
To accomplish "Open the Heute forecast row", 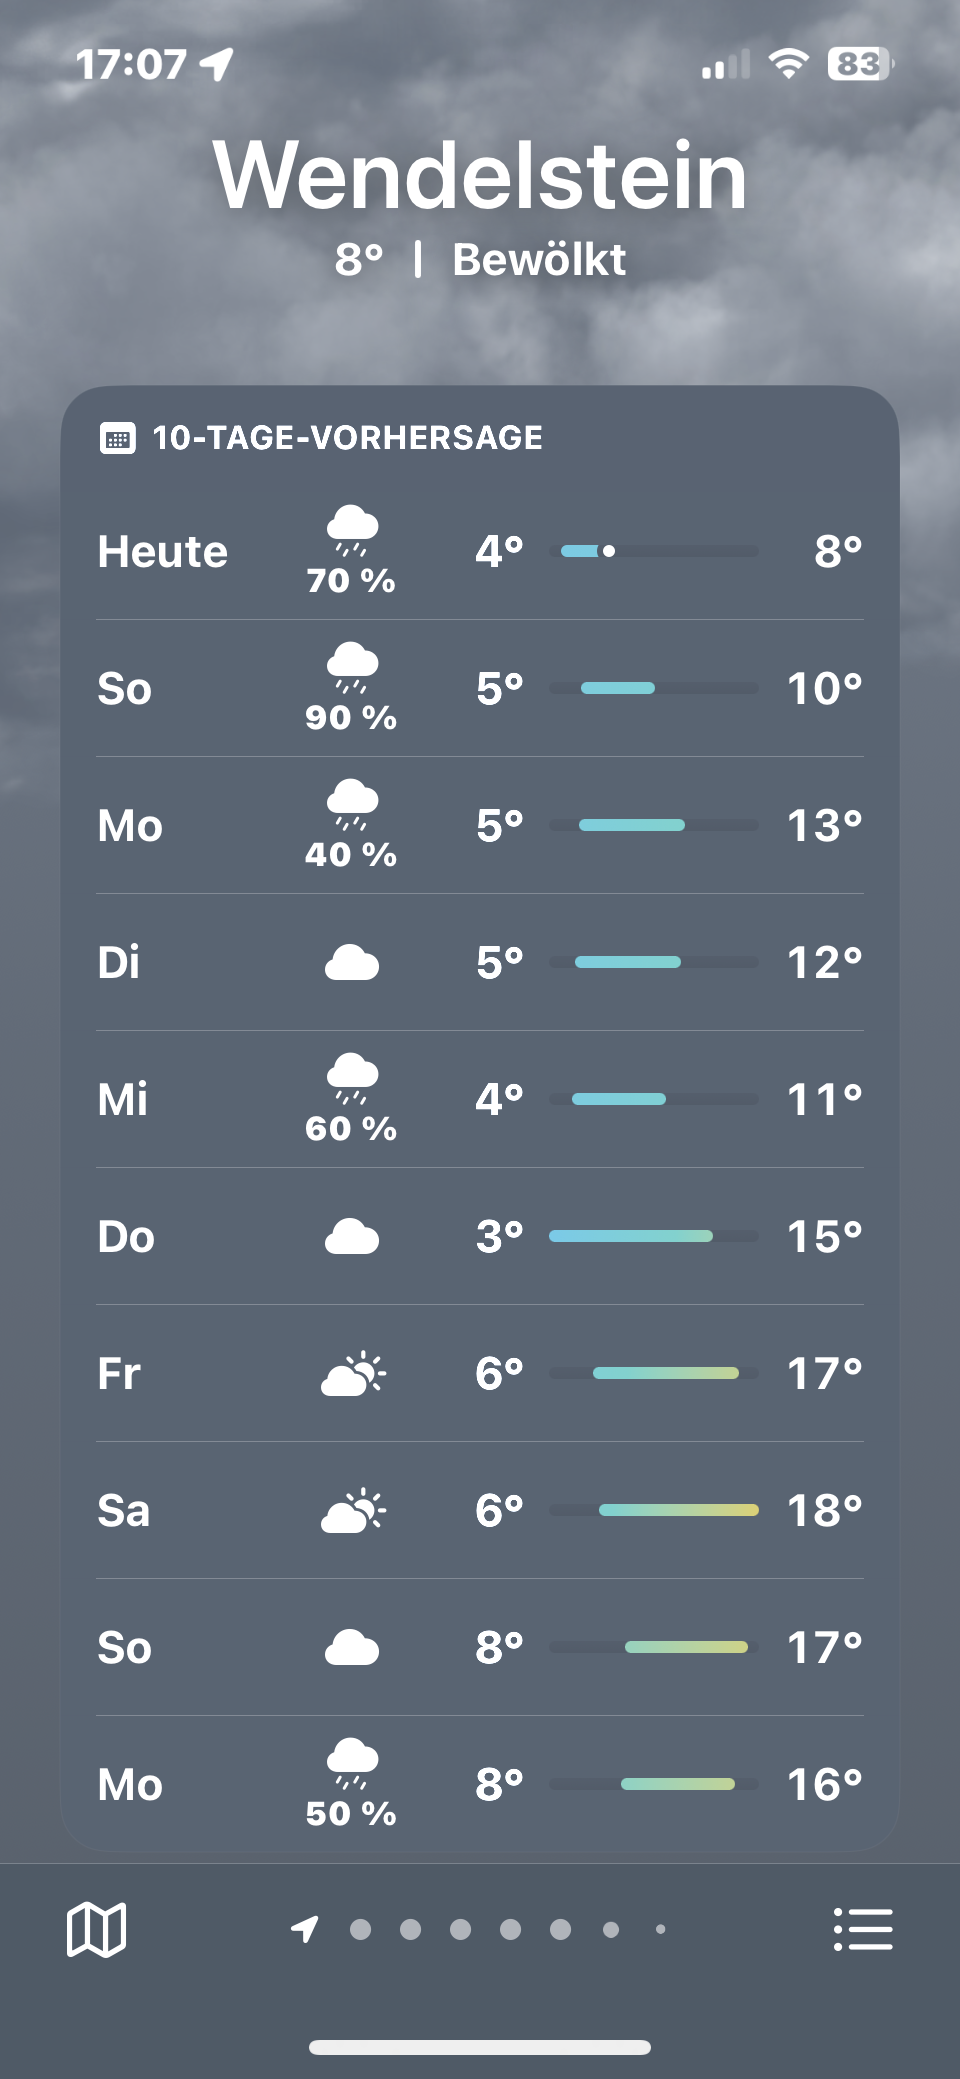I will coord(480,552).
